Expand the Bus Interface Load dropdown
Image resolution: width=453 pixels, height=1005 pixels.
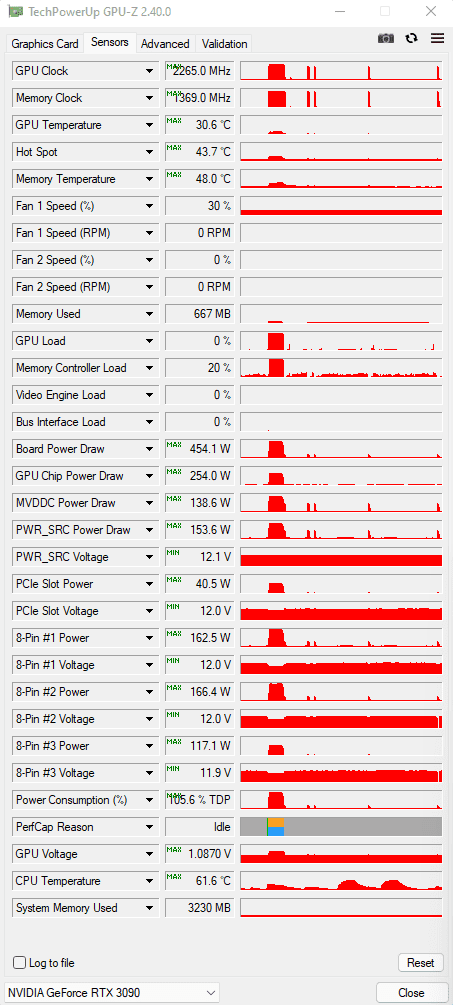tap(149, 422)
